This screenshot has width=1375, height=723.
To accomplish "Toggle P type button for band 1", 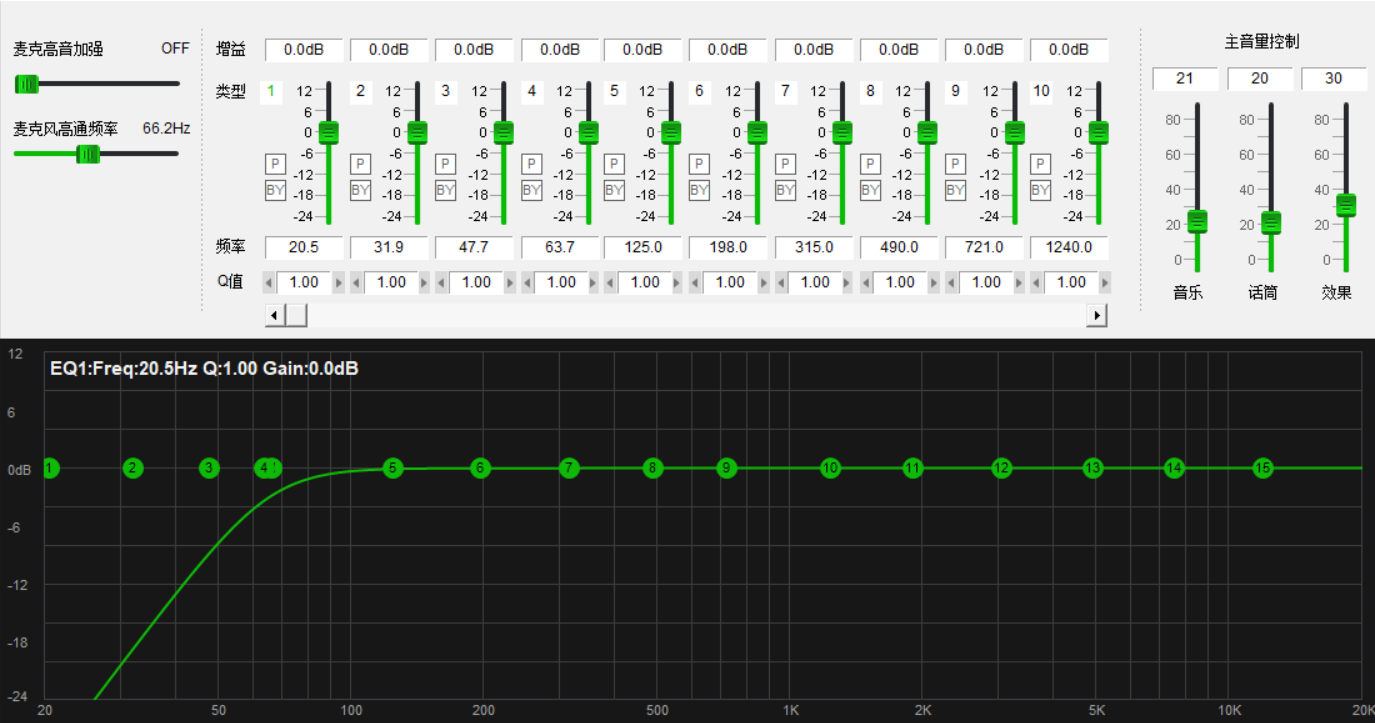I will coord(275,164).
